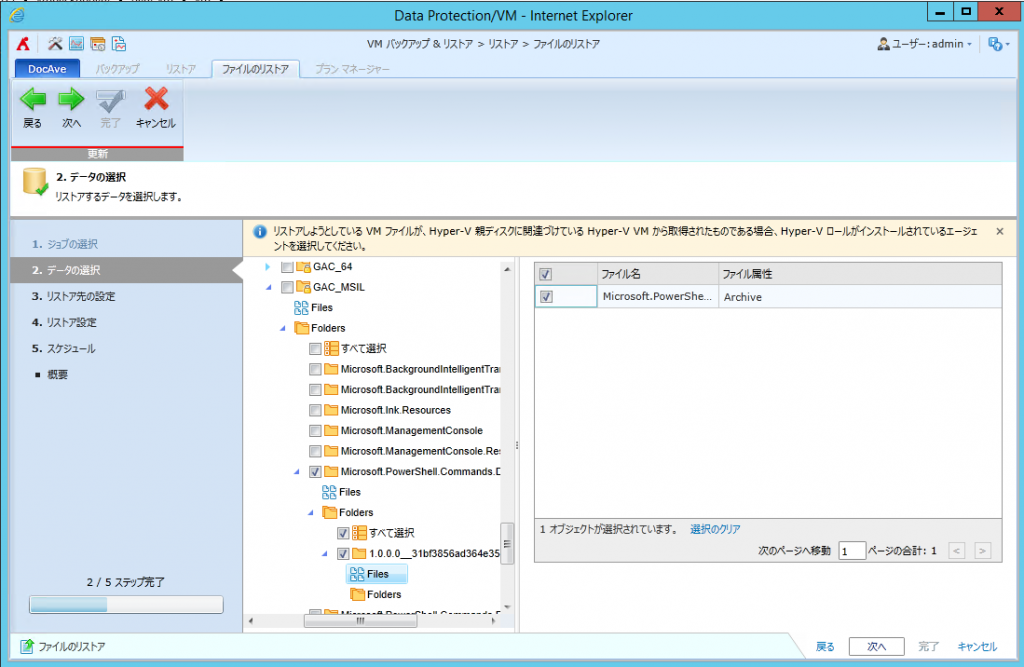1024x667 pixels.
Task: Click the ファイルのリストア icon in status bar
Action: pyautogui.click(x=27, y=646)
